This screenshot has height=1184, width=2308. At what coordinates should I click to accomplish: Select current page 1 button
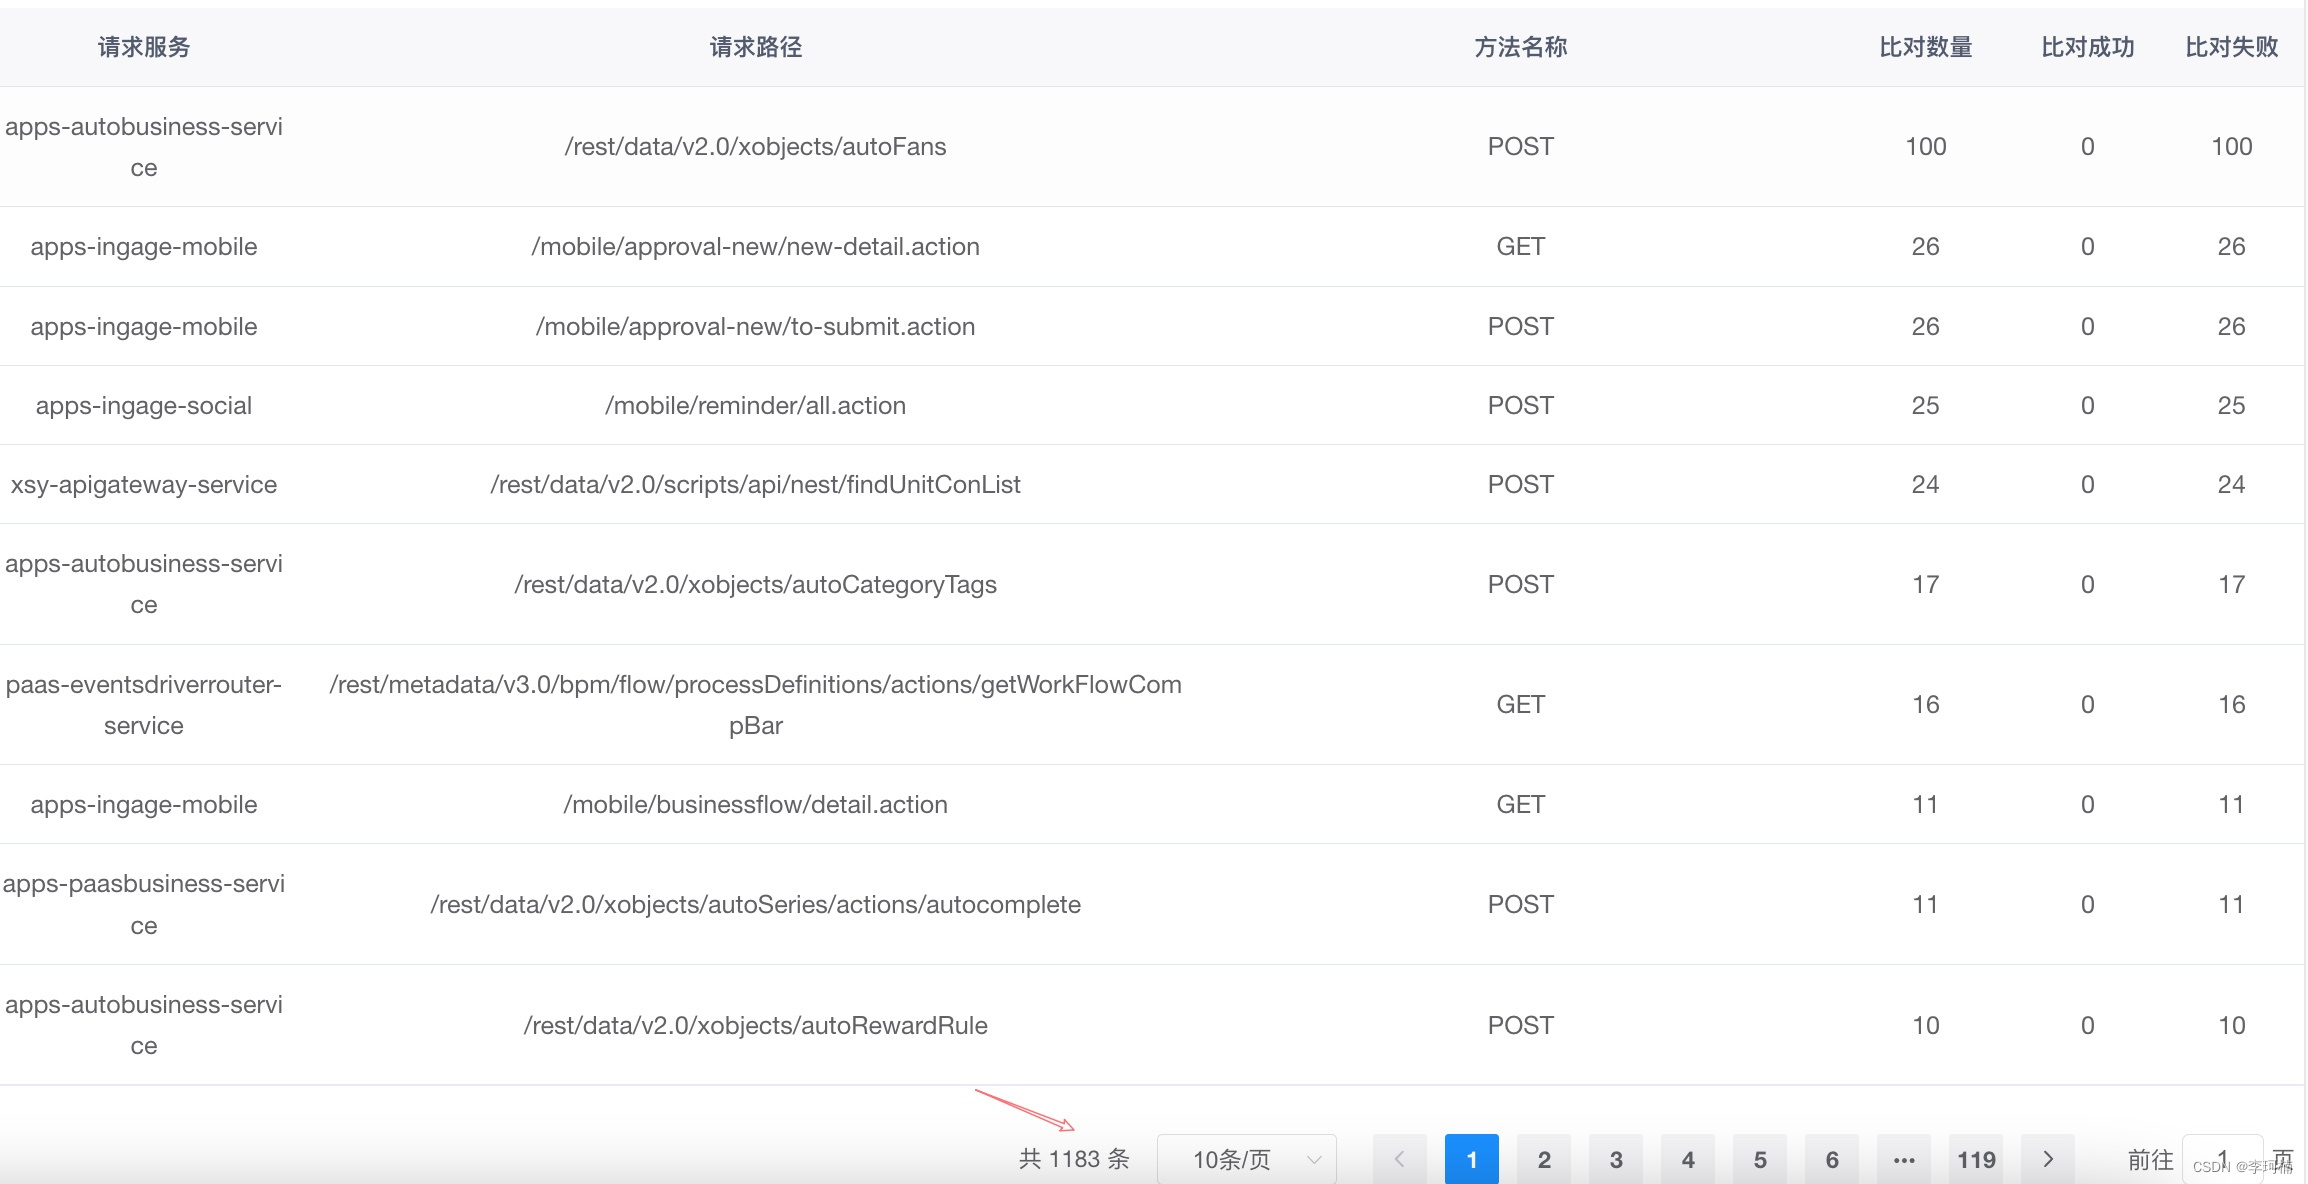[x=1471, y=1159]
